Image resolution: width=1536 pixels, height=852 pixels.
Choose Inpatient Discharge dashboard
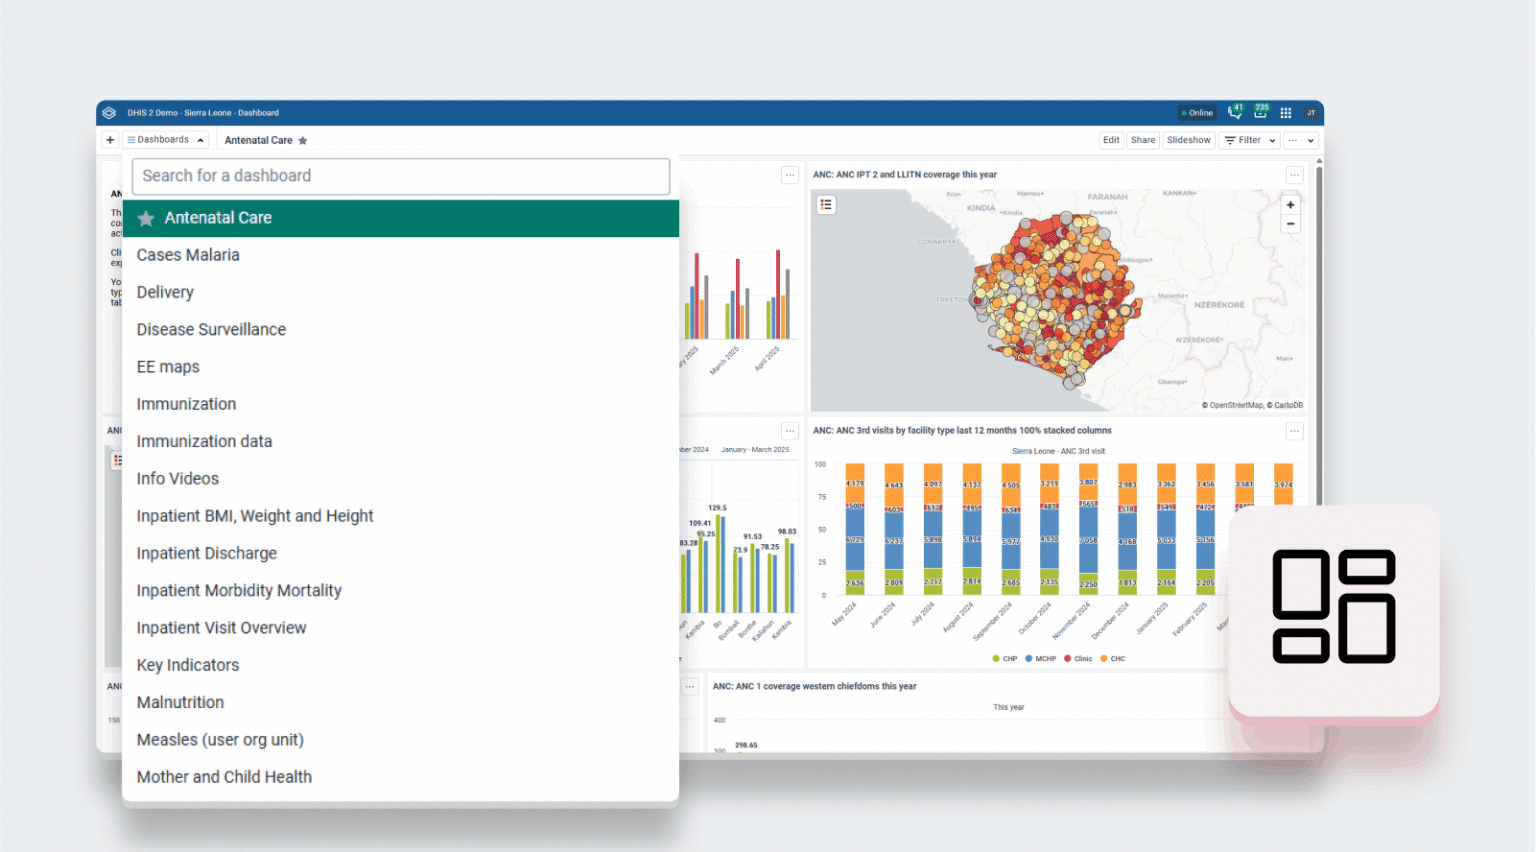click(207, 553)
